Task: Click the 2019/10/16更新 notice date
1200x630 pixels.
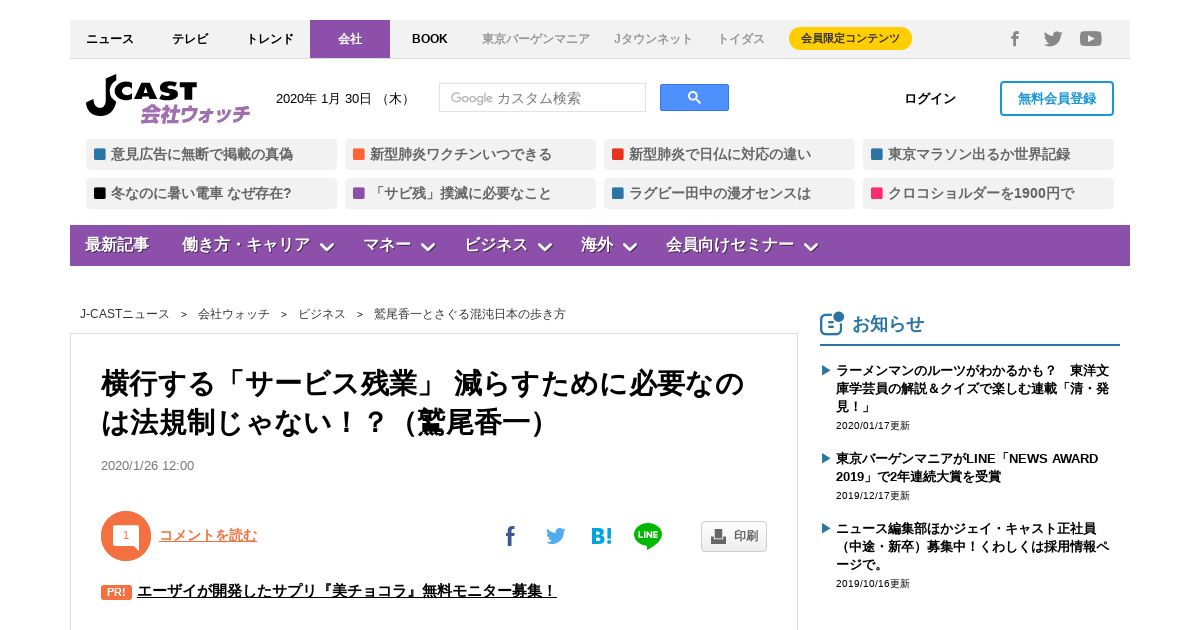Action: 873,584
